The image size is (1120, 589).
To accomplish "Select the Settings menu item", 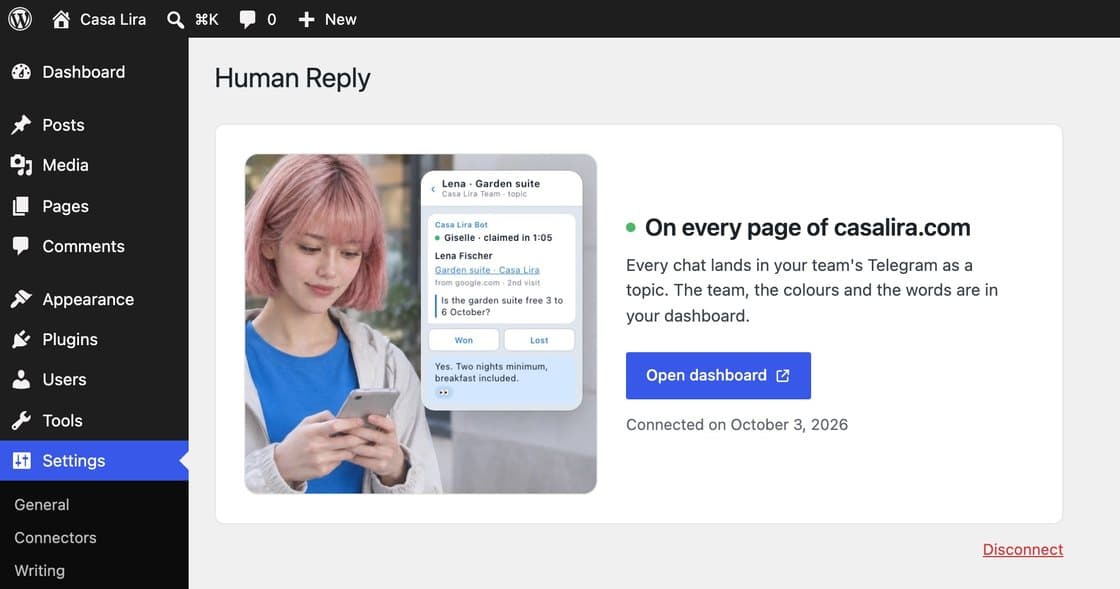I will [94, 460].
